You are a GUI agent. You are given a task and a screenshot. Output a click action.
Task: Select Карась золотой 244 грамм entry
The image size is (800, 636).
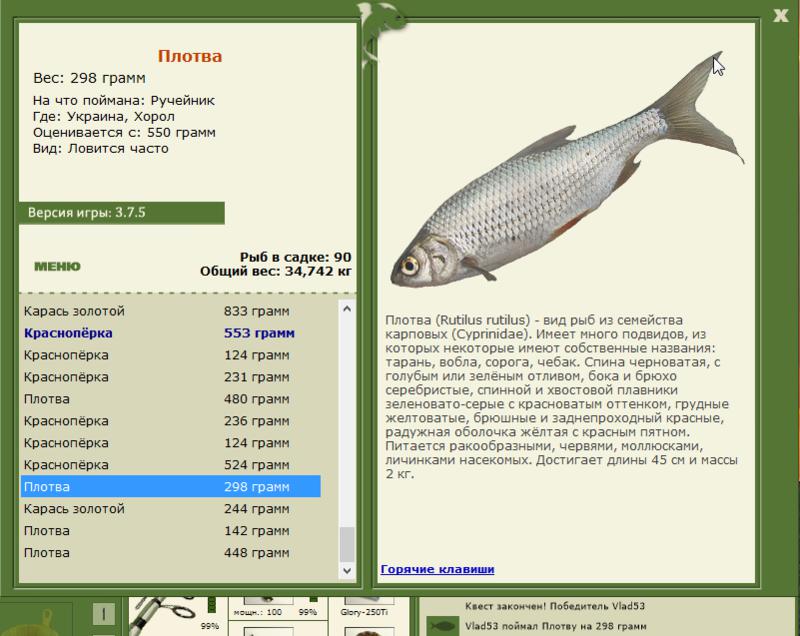tap(171, 508)
